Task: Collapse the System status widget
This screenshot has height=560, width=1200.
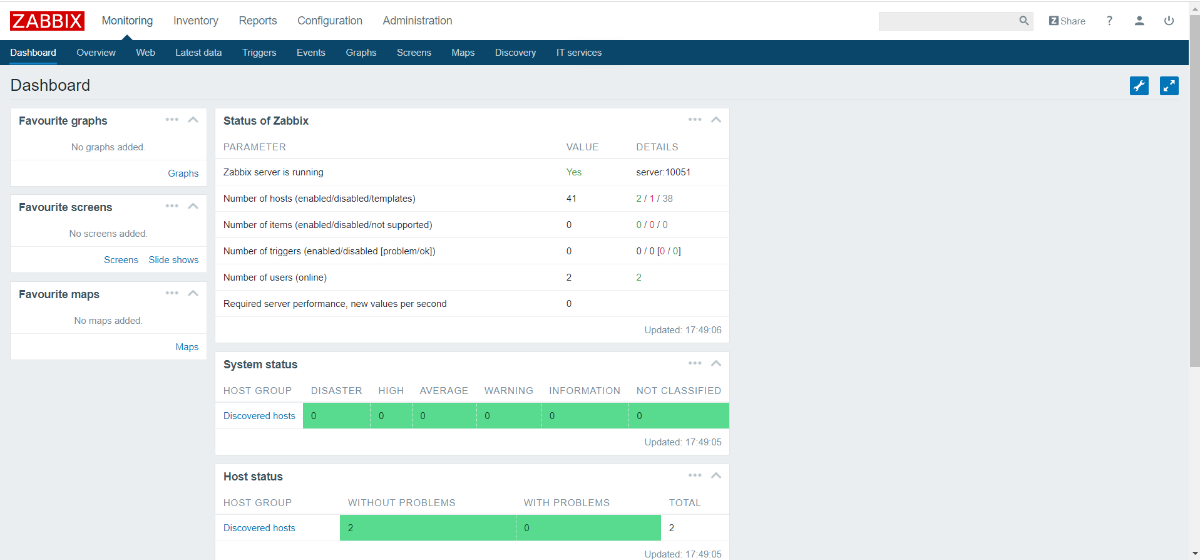Action: tap(716, 364)
